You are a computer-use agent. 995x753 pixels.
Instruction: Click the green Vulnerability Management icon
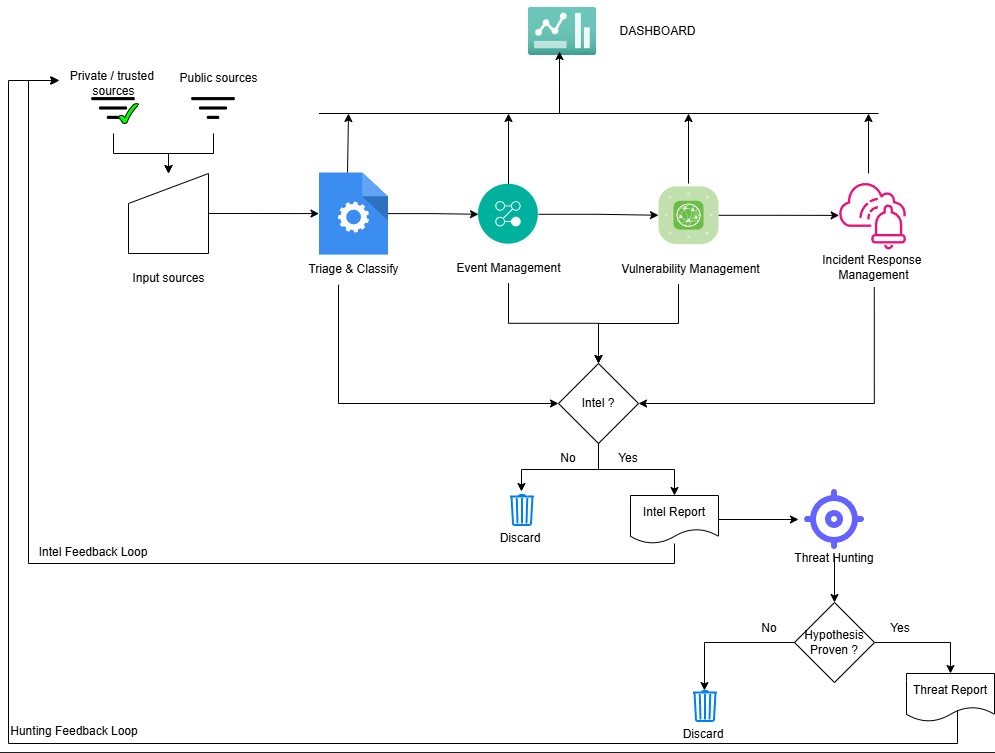tap(688, 215)
